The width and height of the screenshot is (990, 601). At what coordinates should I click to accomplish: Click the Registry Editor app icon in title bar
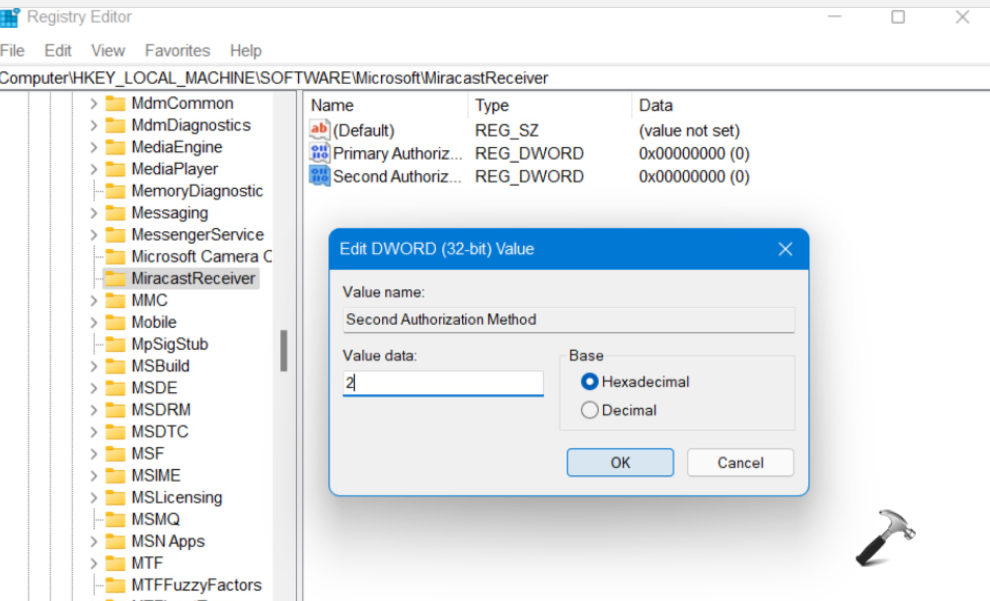click(x=9, y=17)
